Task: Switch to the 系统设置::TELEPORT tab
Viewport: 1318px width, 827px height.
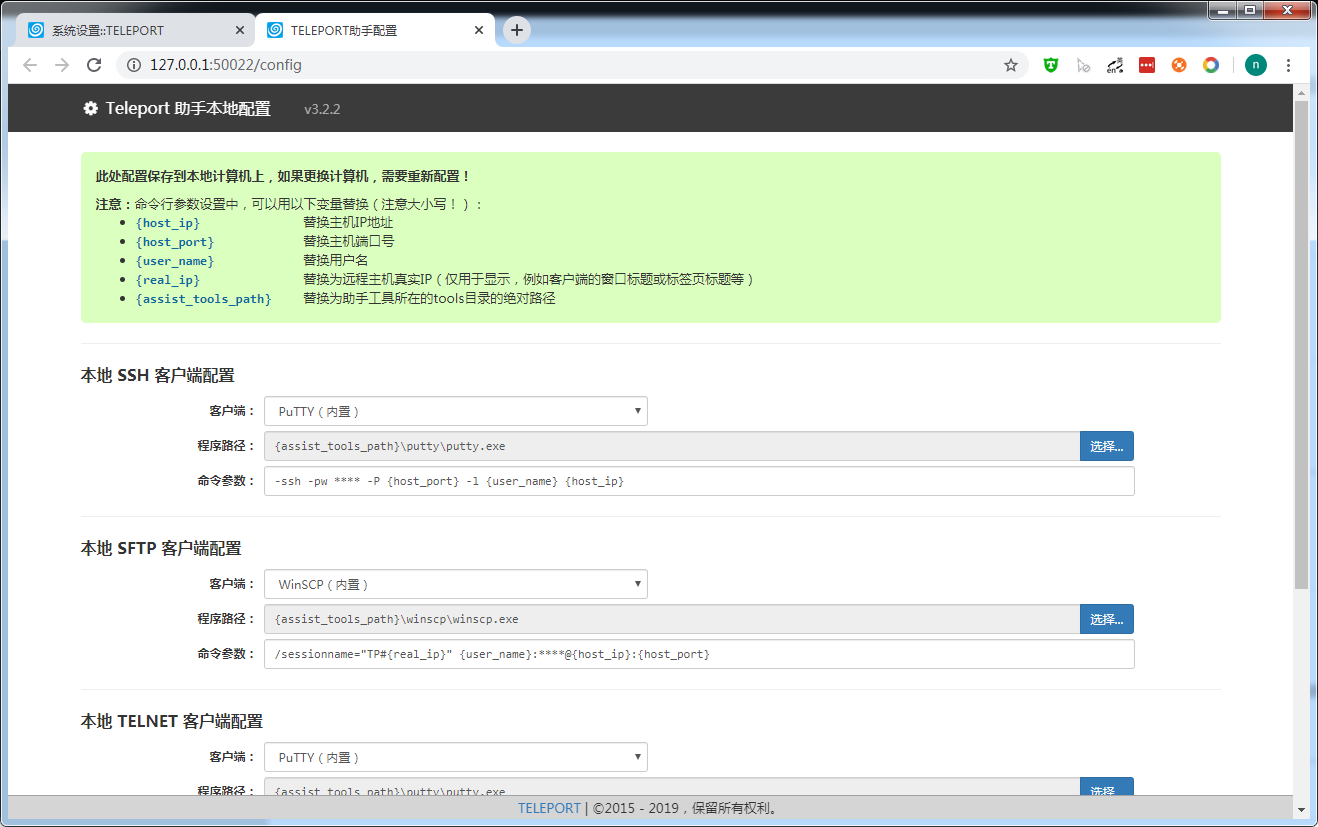Action: 136,30
